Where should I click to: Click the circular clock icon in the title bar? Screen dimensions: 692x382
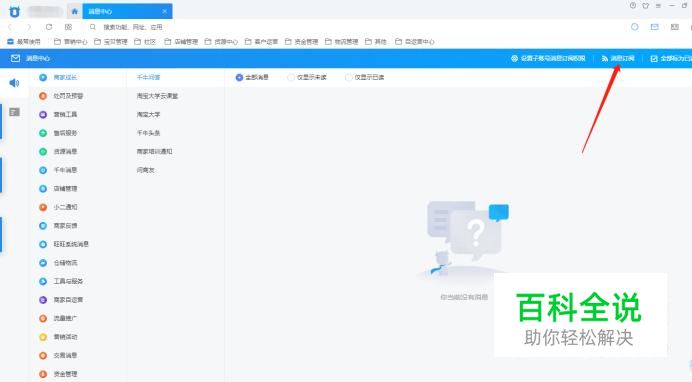pos(633,6)
